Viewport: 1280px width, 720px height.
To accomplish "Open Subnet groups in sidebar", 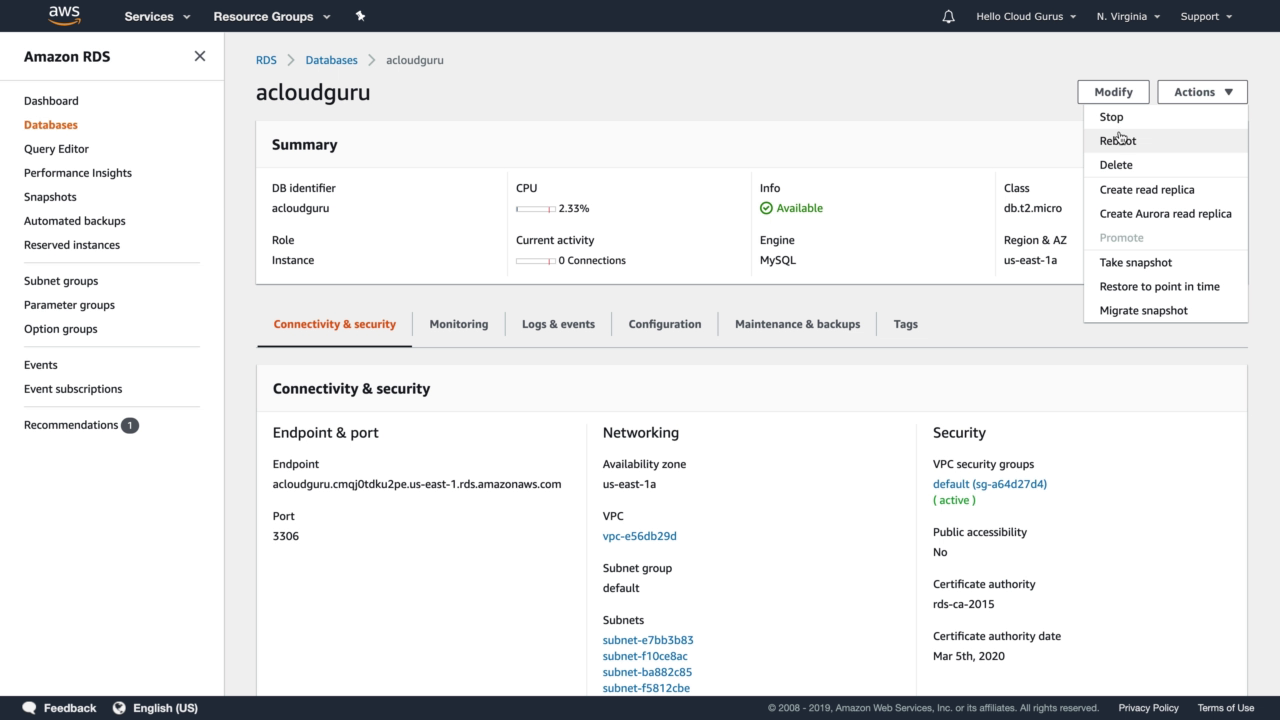I will point(61,281).
